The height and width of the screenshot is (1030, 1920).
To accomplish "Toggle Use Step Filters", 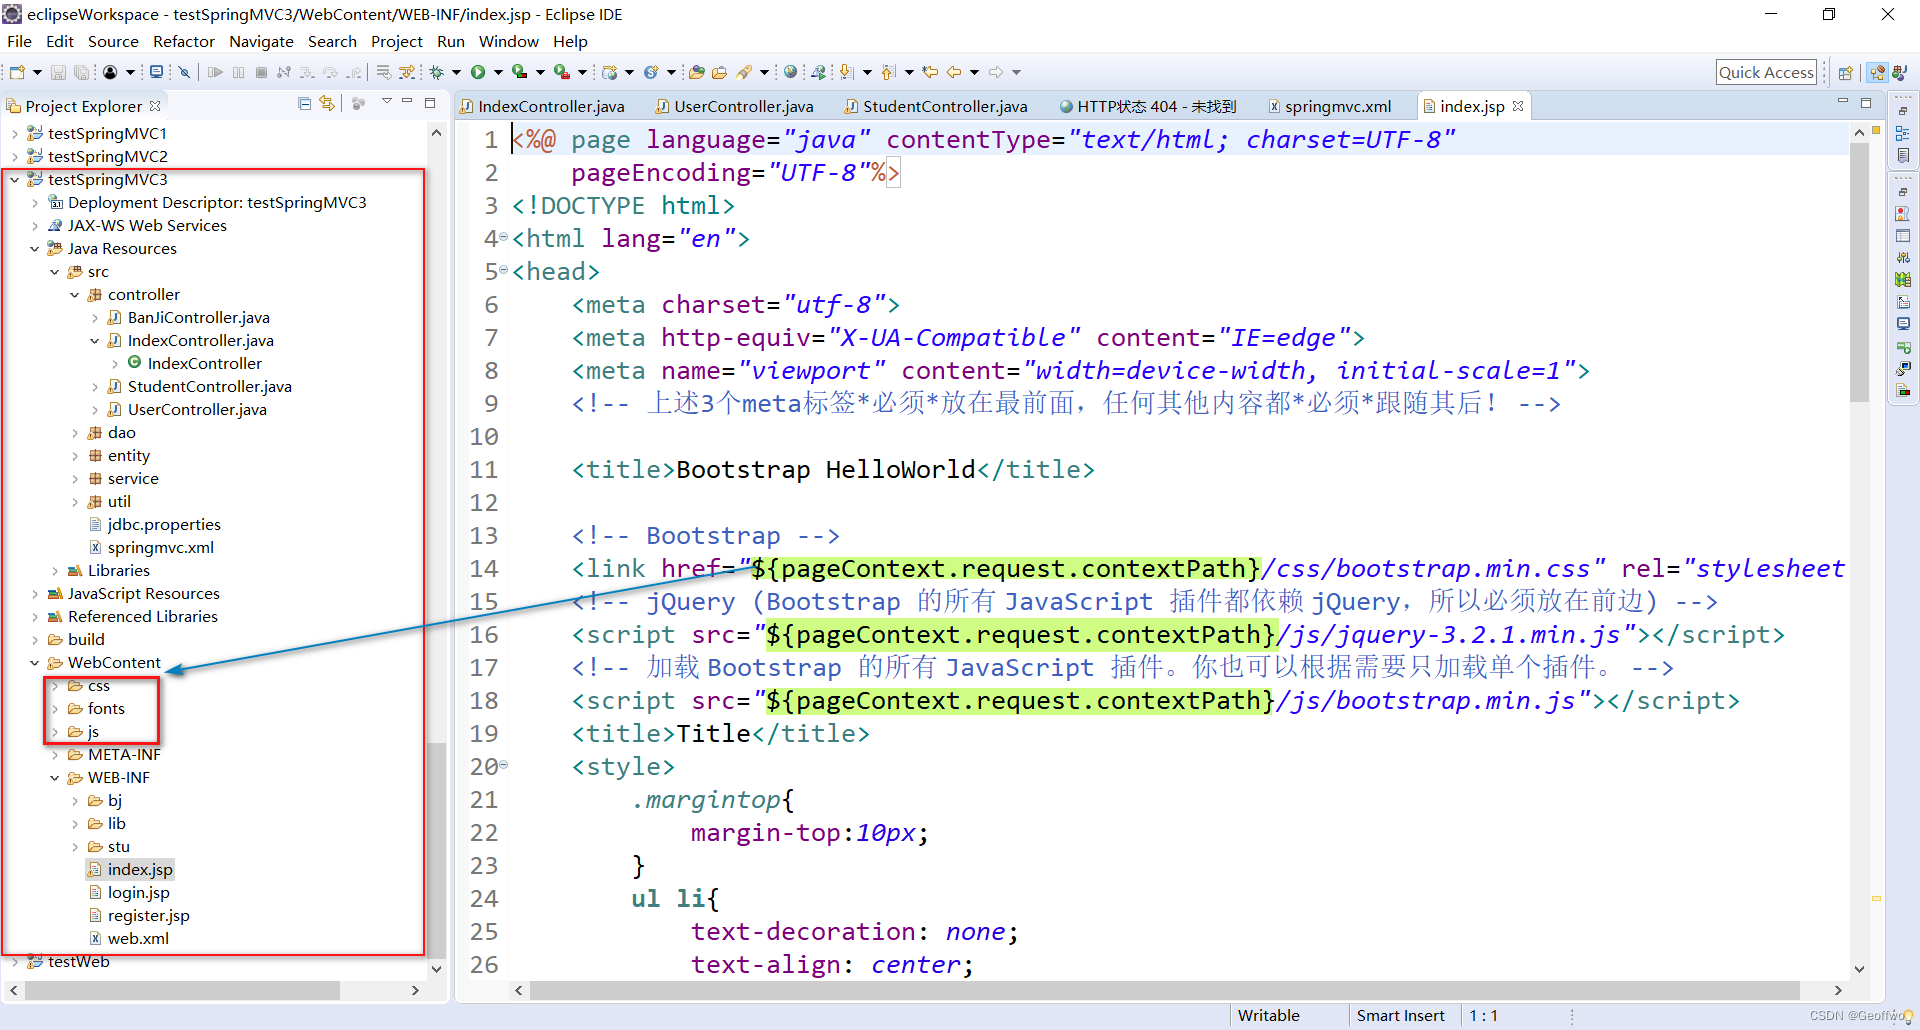I will click(407, 72).
